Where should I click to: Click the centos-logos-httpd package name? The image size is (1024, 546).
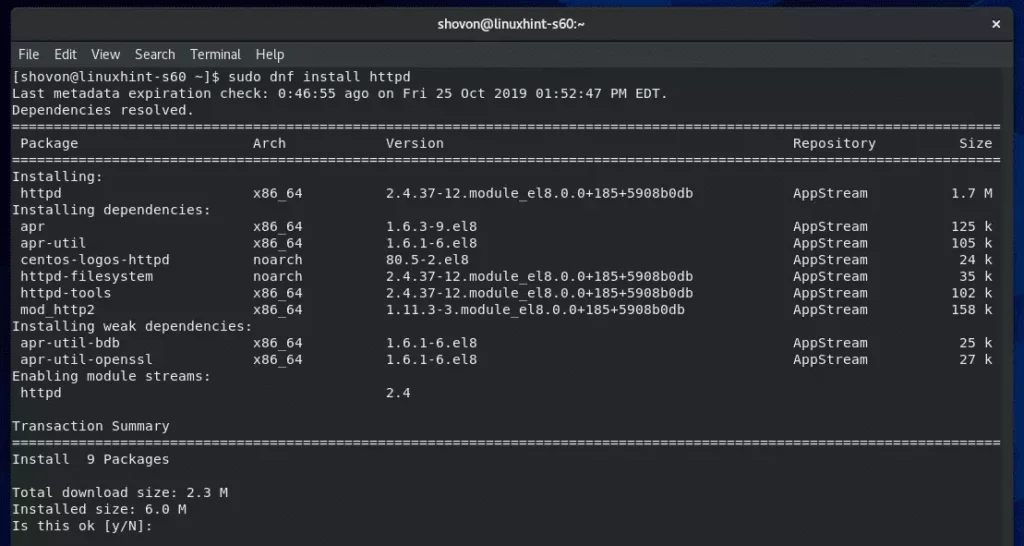[x=95, y=259]
